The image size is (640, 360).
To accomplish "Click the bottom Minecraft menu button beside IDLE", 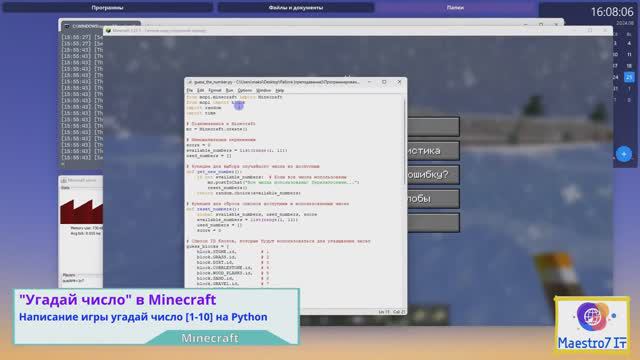I will [433, 222].
